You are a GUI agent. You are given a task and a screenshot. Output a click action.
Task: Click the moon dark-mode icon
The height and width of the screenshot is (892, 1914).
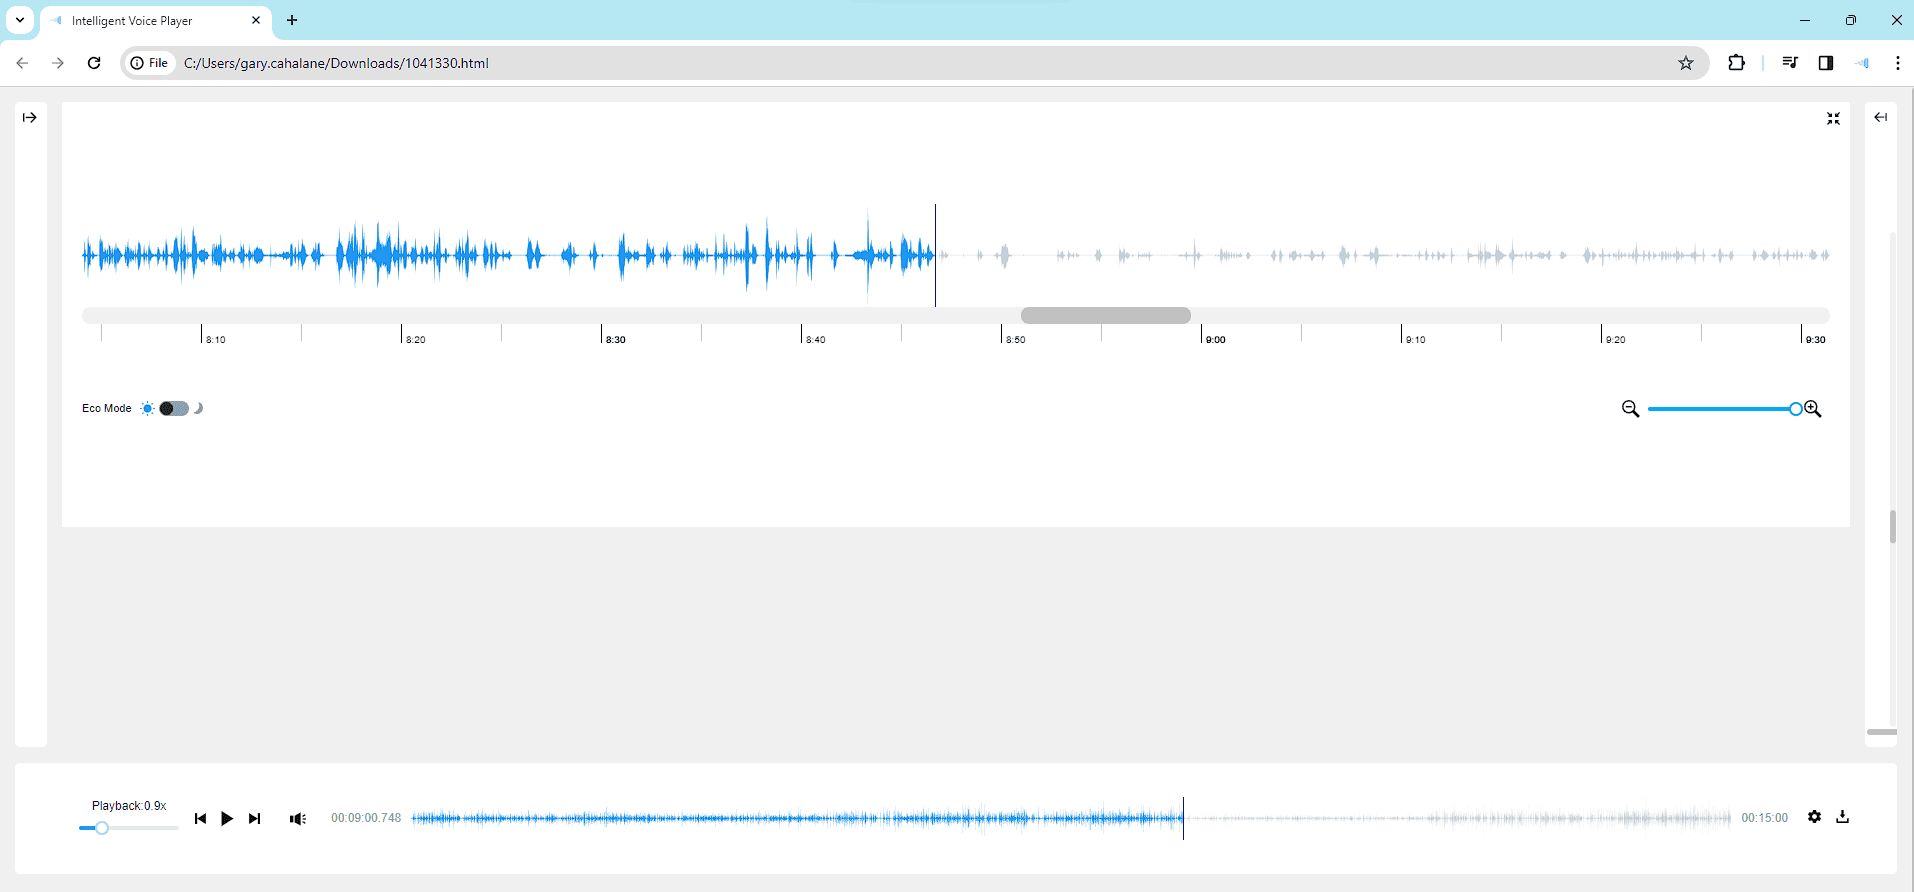198,408
